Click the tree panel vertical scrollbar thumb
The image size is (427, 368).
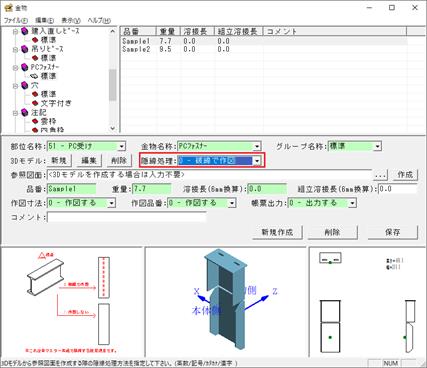(113, 85)
